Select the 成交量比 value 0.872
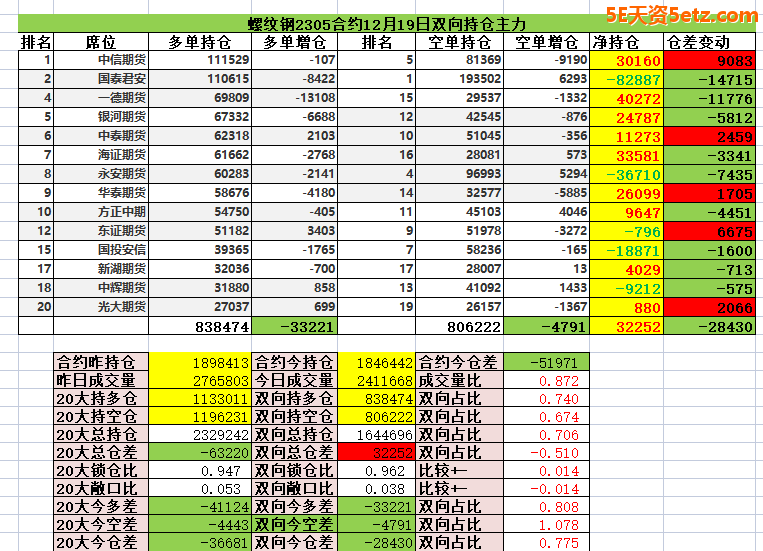763x551 pixels. tap(547, 380)
